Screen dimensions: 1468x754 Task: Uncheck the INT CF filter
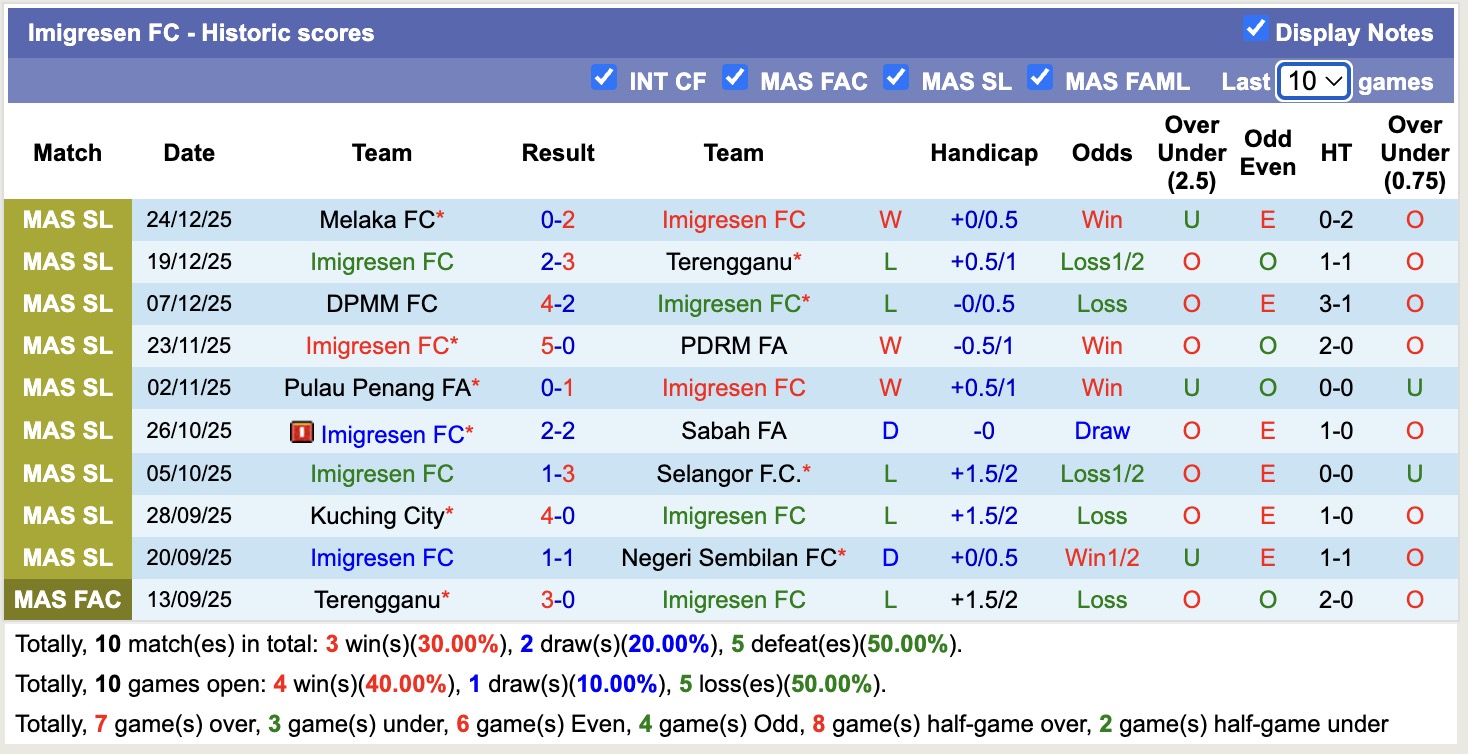point(604,77)
